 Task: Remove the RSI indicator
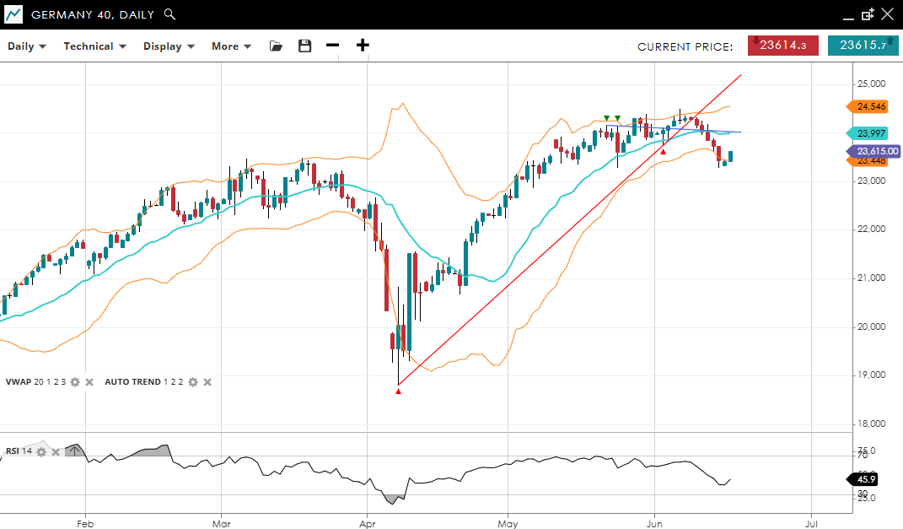57,451
